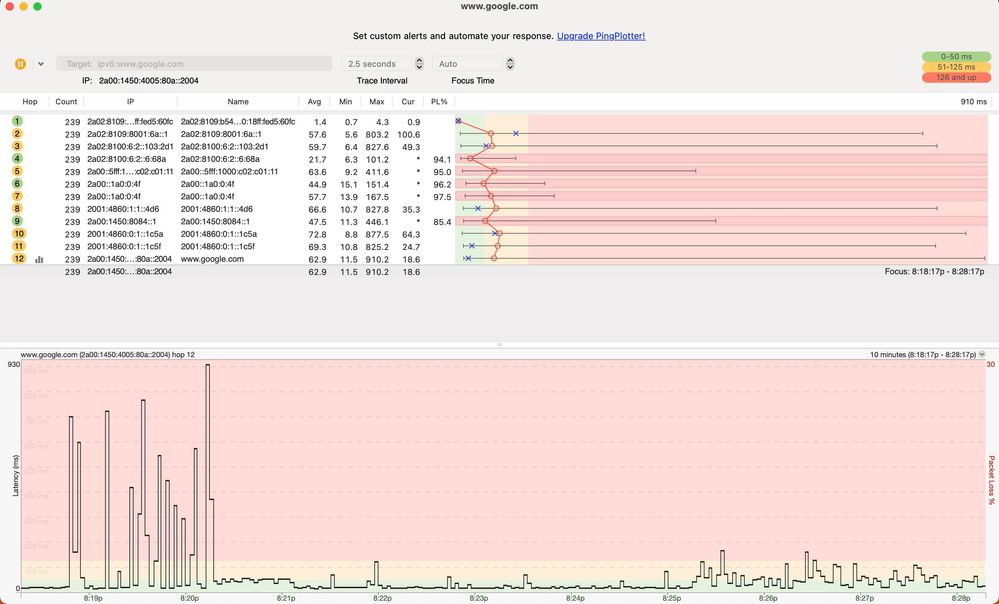Sort by the Min column header
The height and width of the screenshot is (604, 999).
(x=345, y=102)
